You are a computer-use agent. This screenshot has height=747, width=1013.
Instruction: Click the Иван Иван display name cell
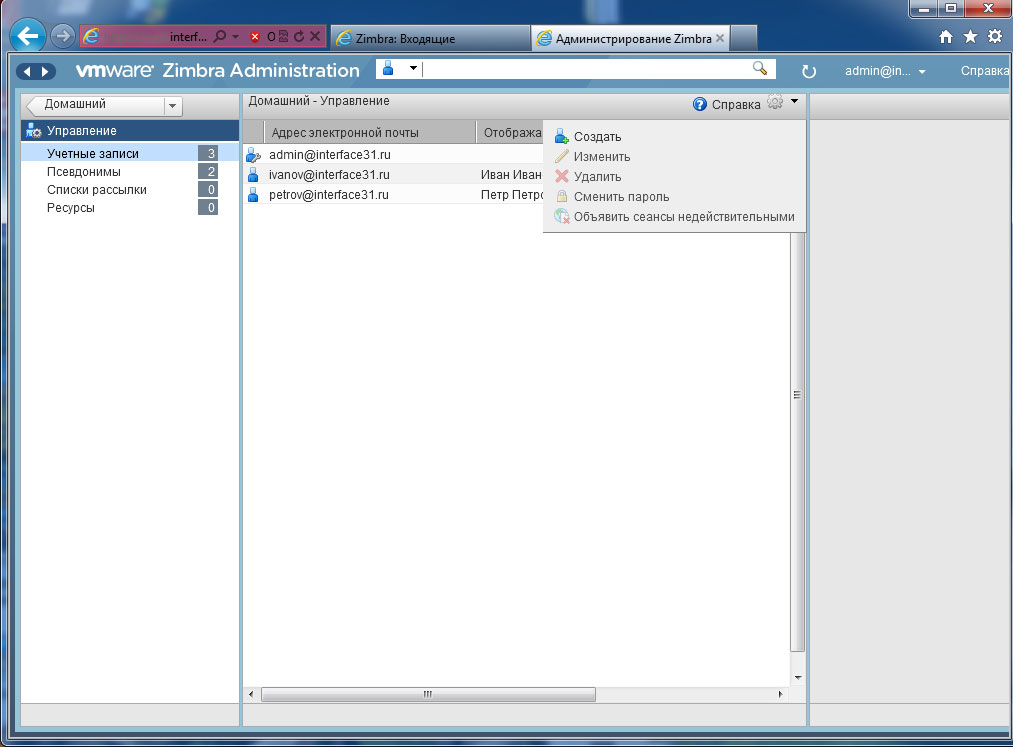click(511, 175)
